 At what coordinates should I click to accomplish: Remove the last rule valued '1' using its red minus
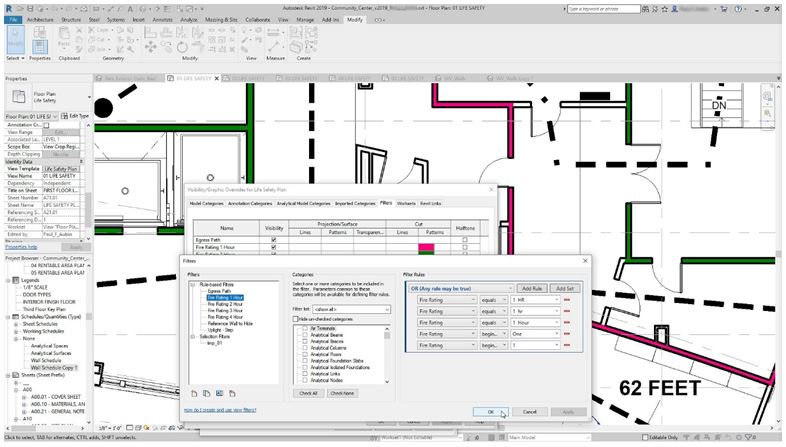(567, 345)
